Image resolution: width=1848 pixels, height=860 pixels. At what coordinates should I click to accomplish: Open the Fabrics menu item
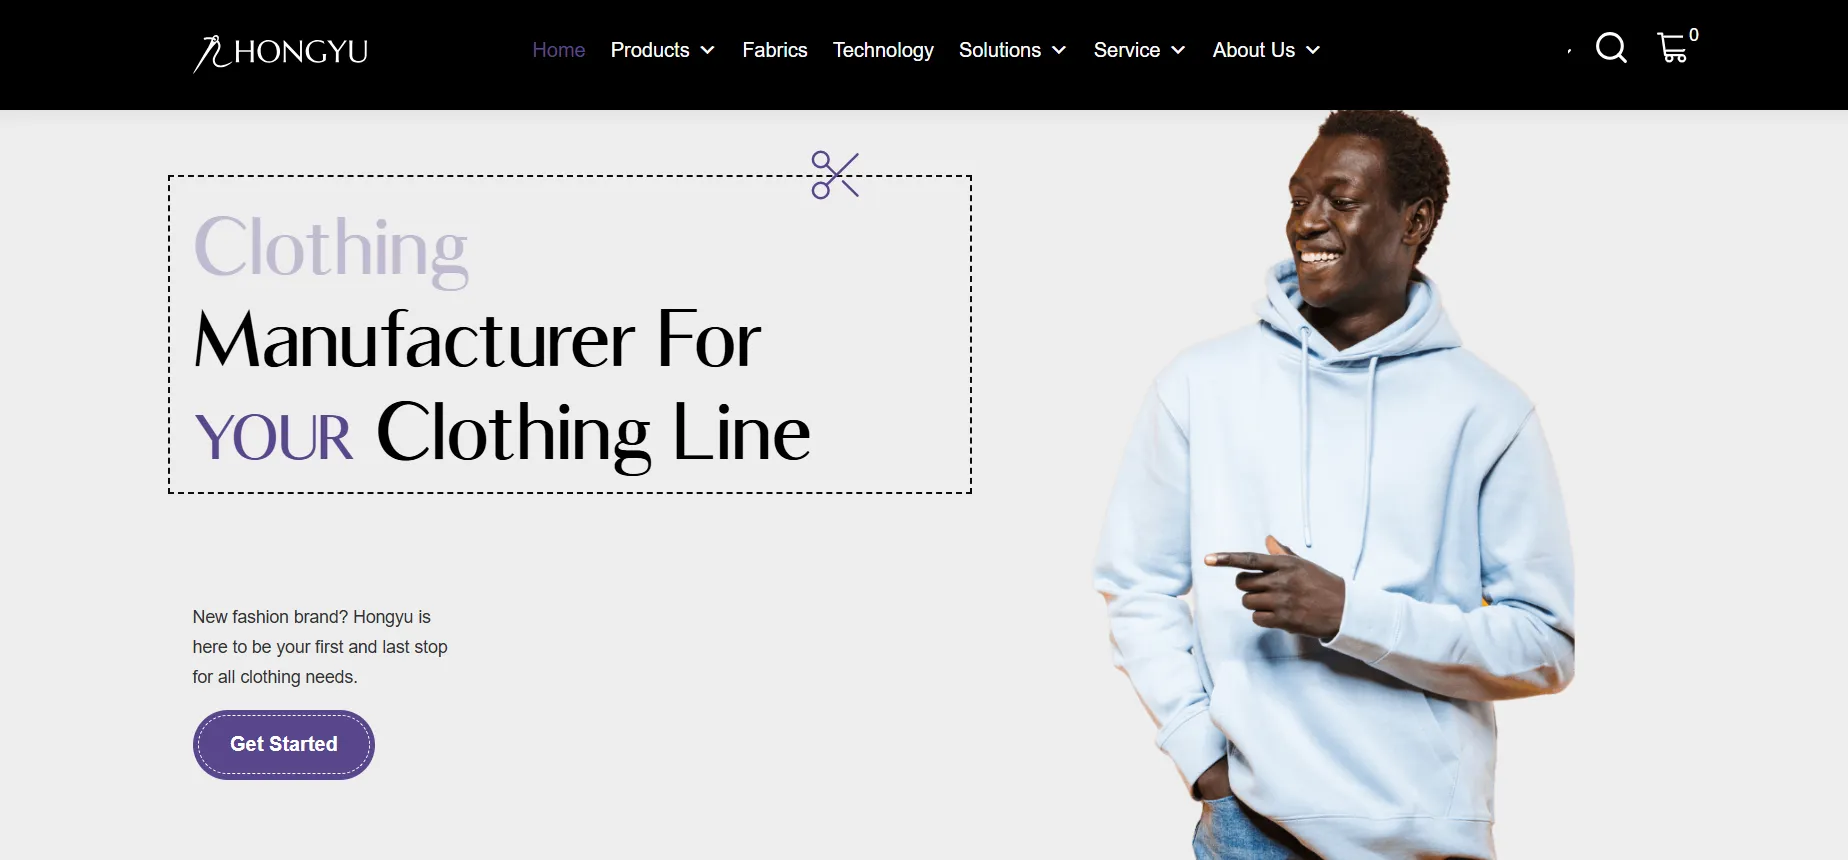775,50
